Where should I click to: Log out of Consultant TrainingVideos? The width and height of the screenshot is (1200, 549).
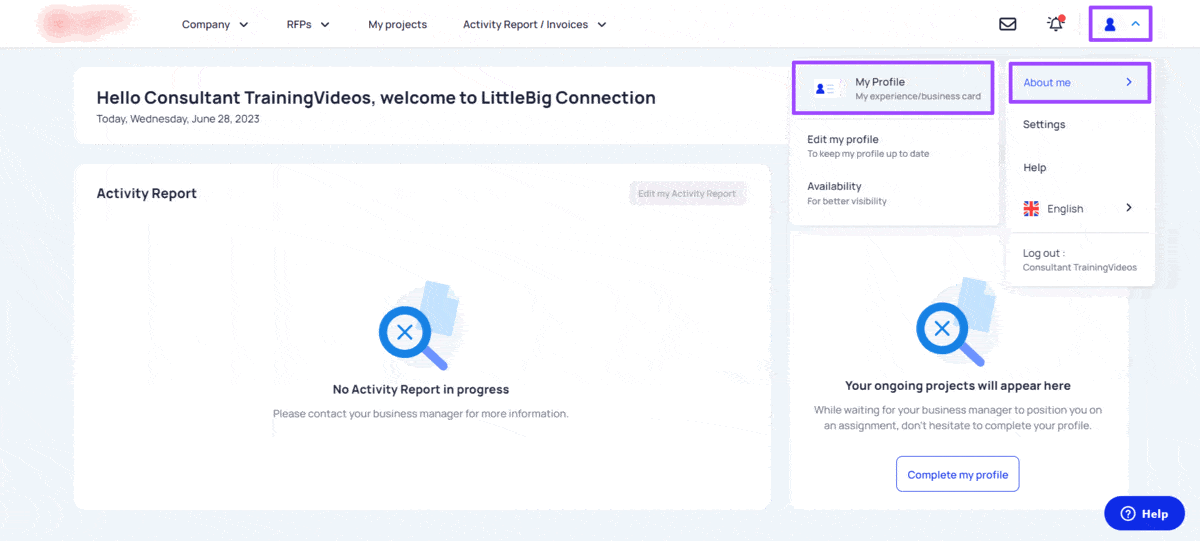click(1080, 260)
